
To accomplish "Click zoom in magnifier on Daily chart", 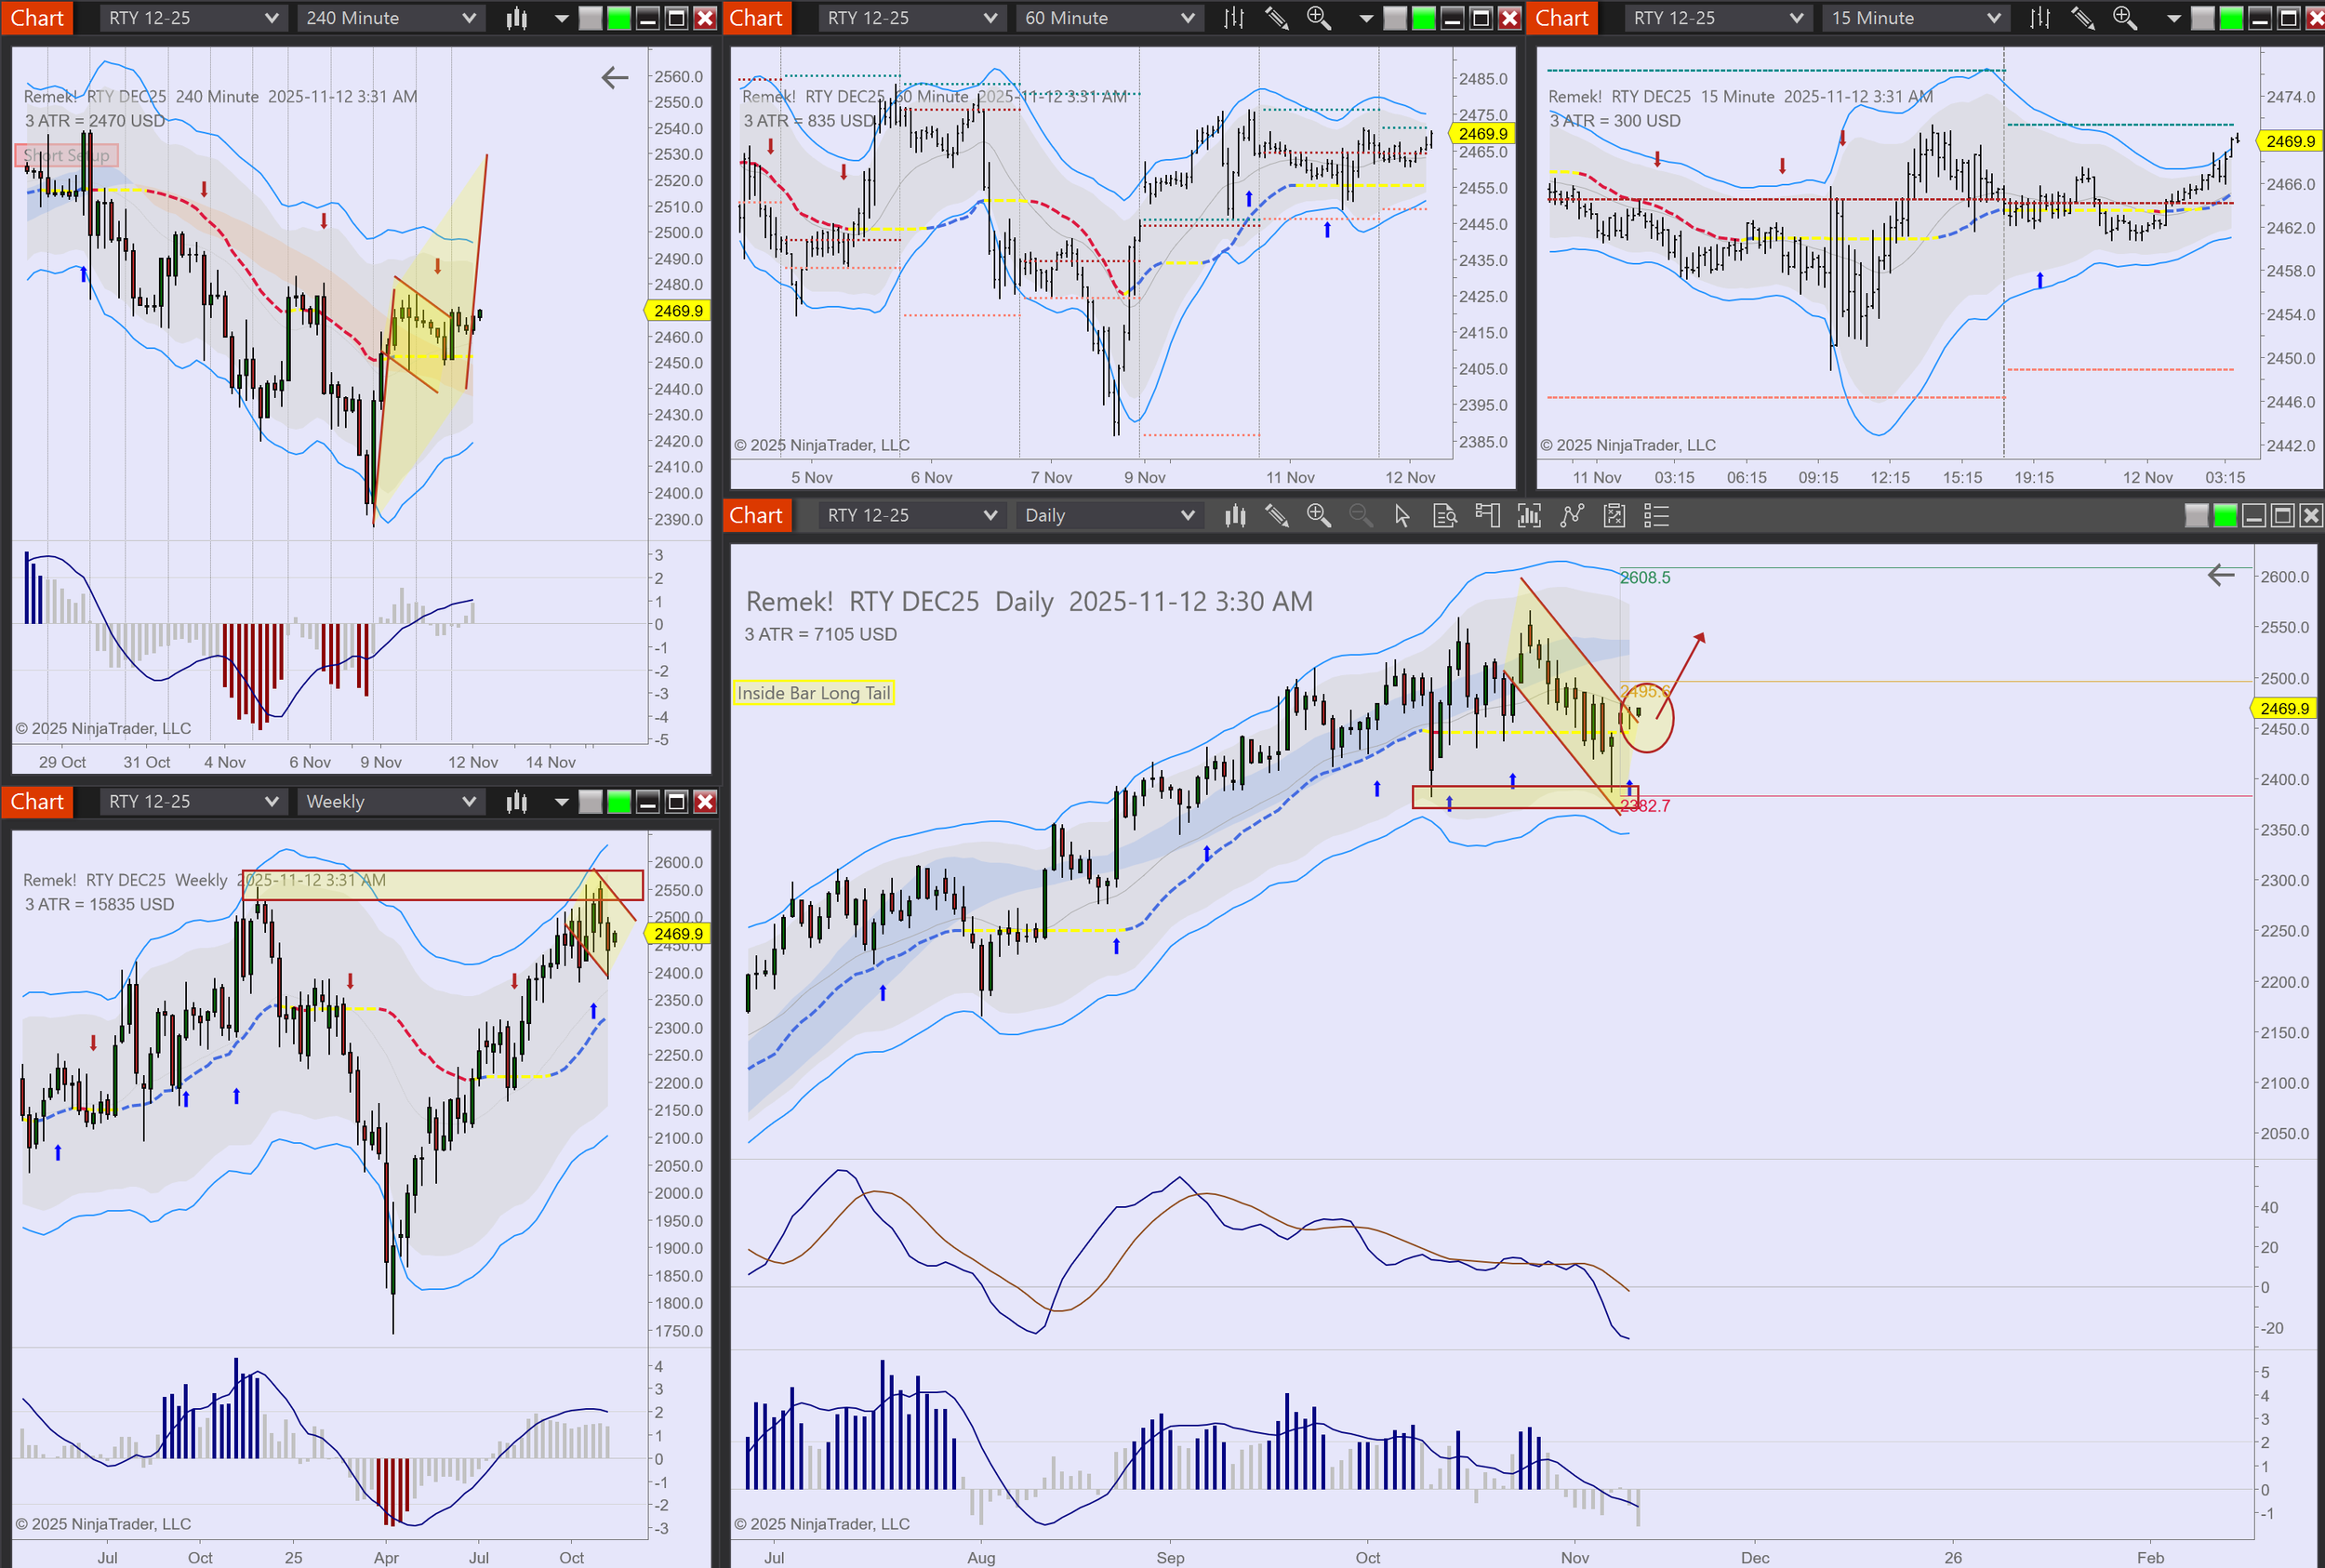I will pos(1318,516).
